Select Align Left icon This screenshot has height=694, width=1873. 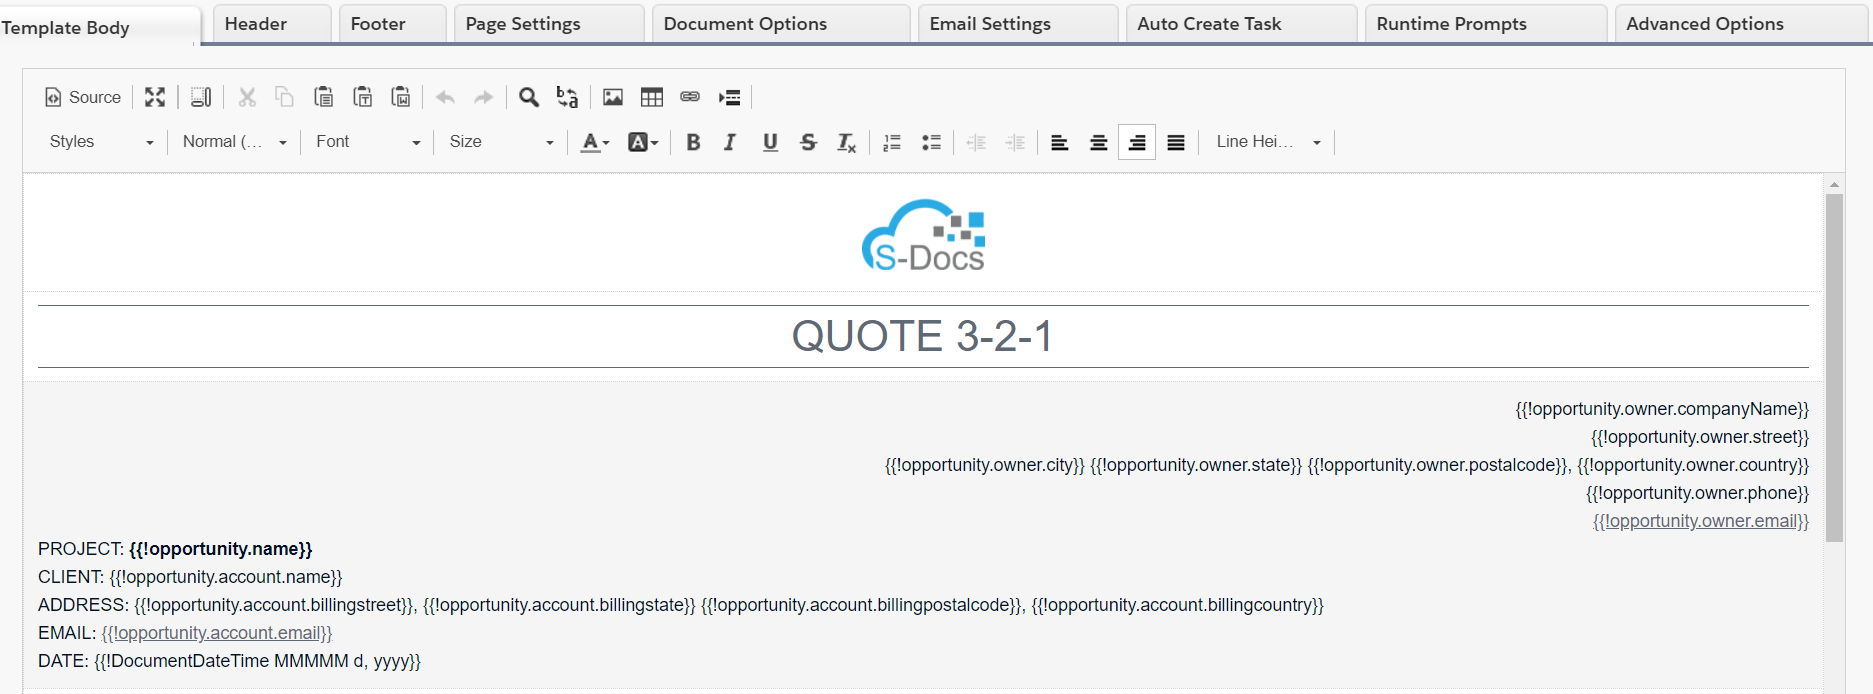[1060, 142]
